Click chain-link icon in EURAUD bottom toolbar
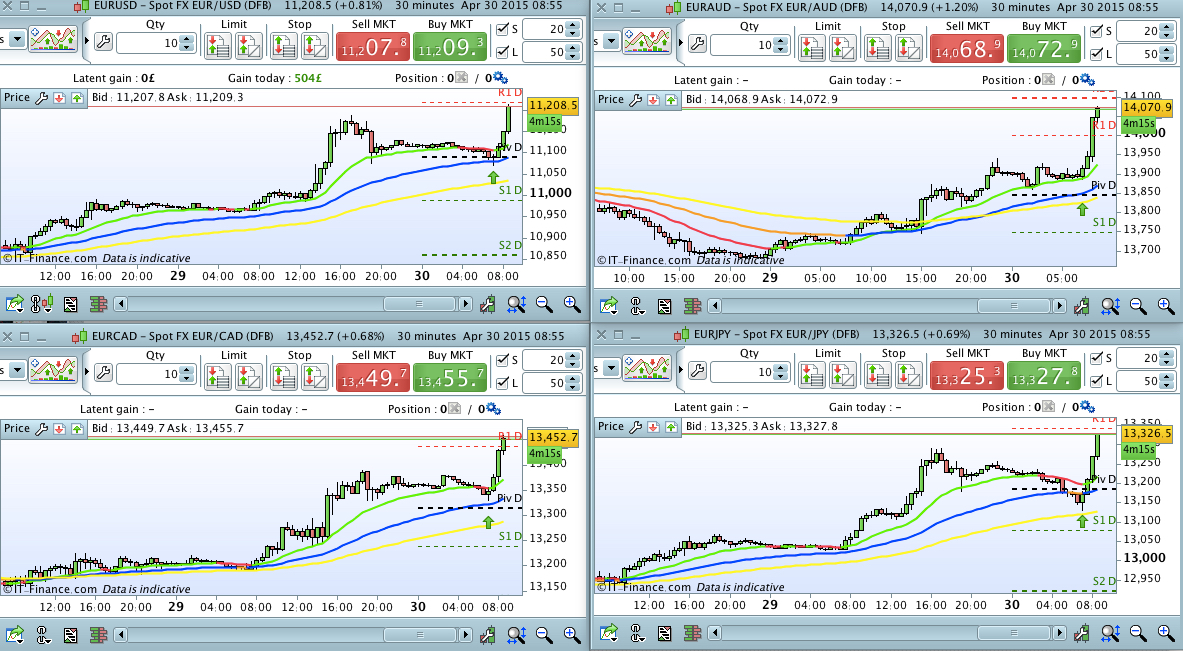Screen dimensions: 1183x651 (x=636, y=306)
